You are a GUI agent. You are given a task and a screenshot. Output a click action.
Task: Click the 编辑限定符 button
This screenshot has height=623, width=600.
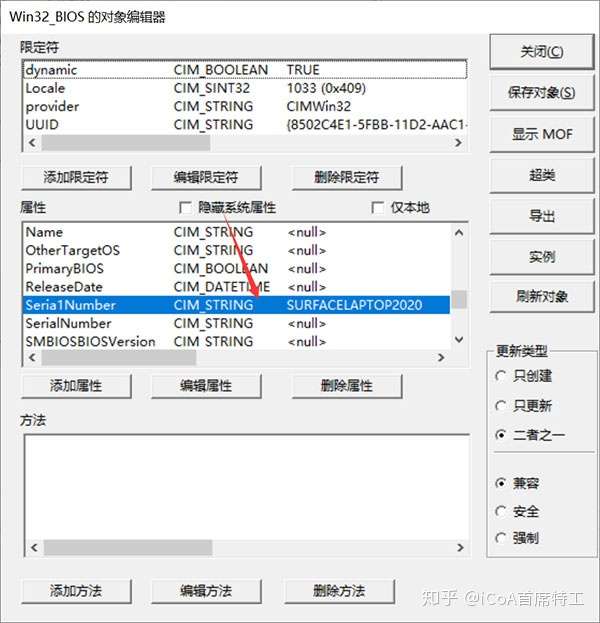tap(206, 177)
